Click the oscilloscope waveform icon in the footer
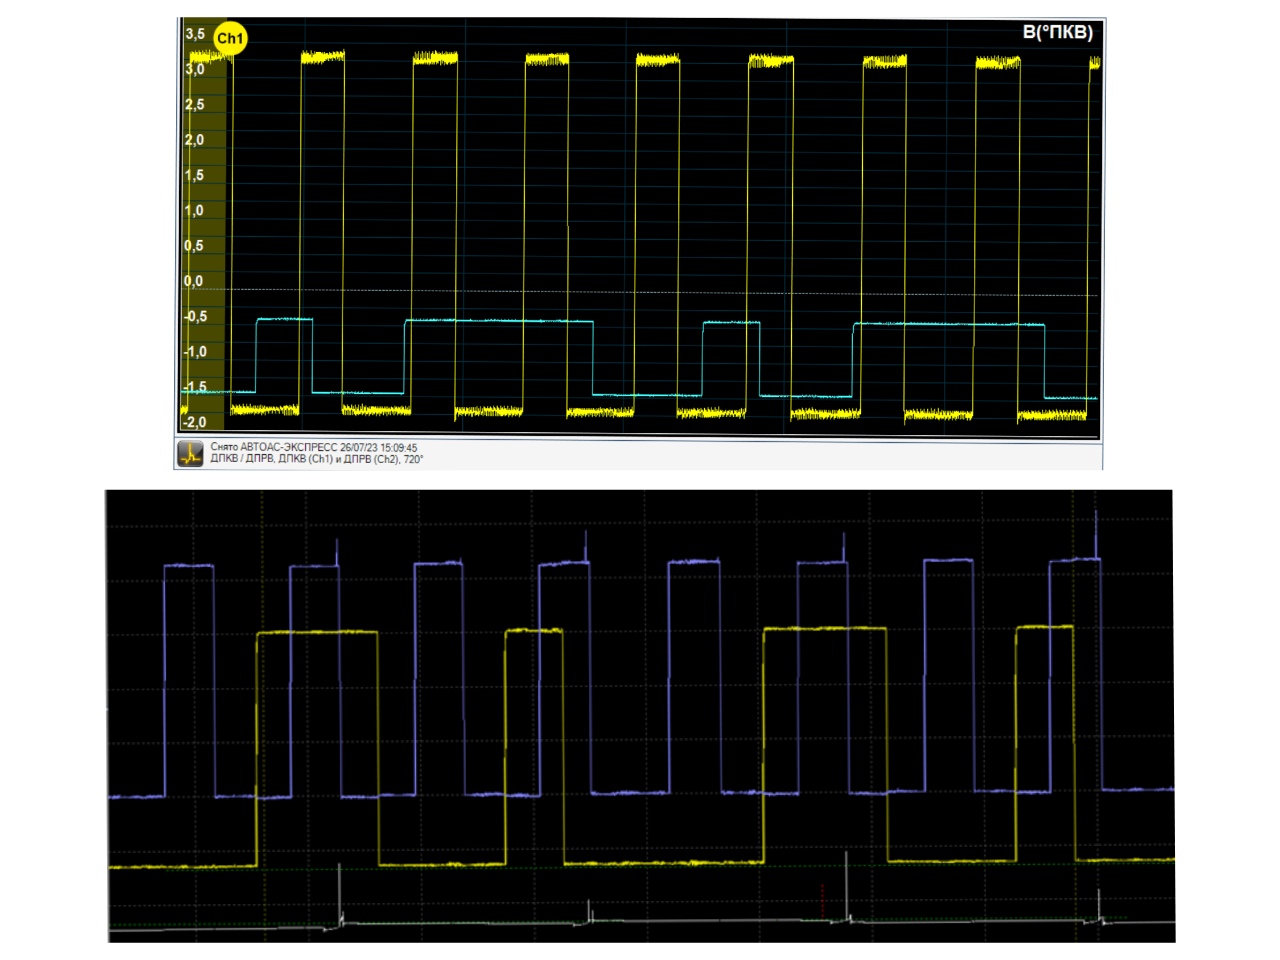 pyautogui.click(x=190, y=454)
